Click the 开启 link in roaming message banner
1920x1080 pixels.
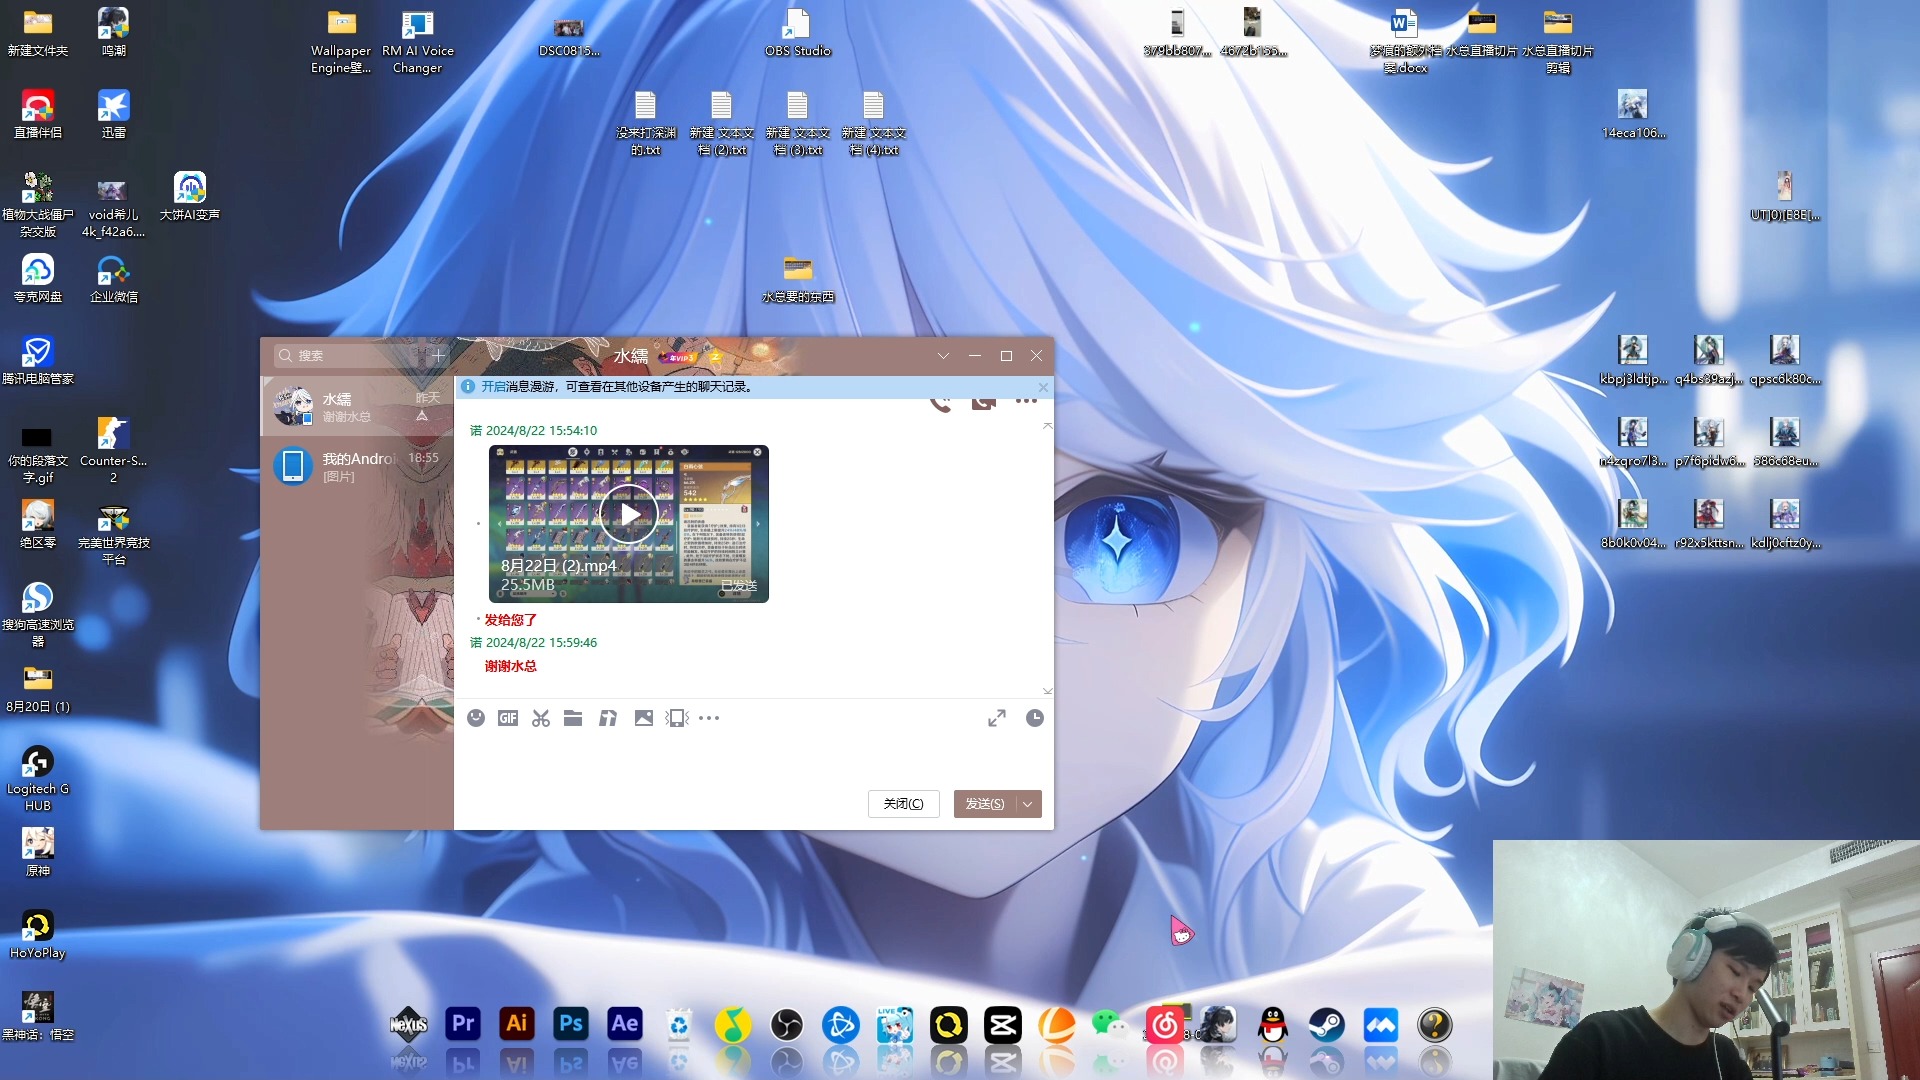pos(493,387)
